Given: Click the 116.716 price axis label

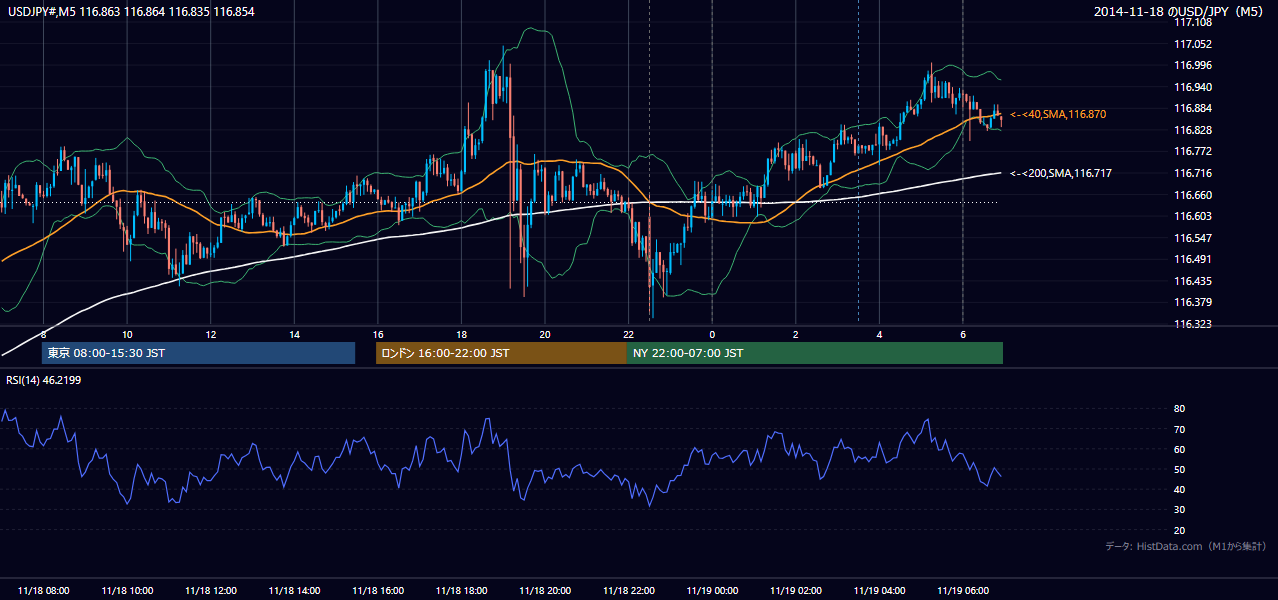Looking at the screenshot, I should click(1192, 173).
